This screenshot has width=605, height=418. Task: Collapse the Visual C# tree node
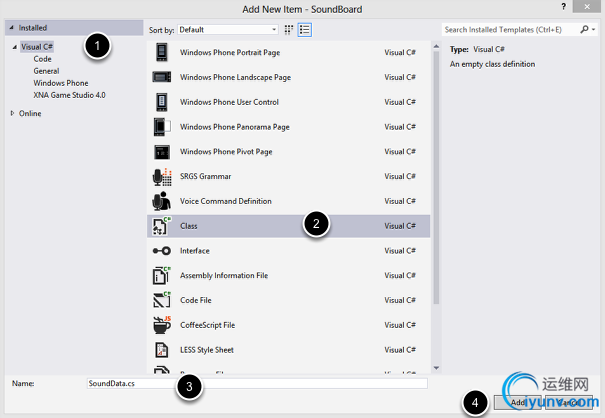(x=14, y=47)
